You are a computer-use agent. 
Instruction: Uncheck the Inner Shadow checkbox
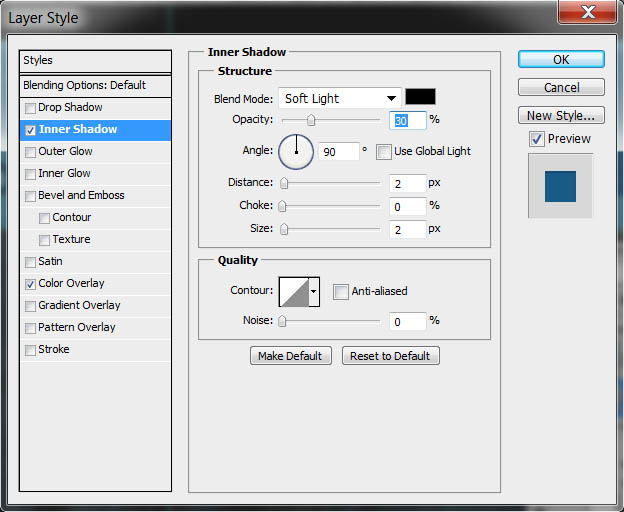point(30,130)
